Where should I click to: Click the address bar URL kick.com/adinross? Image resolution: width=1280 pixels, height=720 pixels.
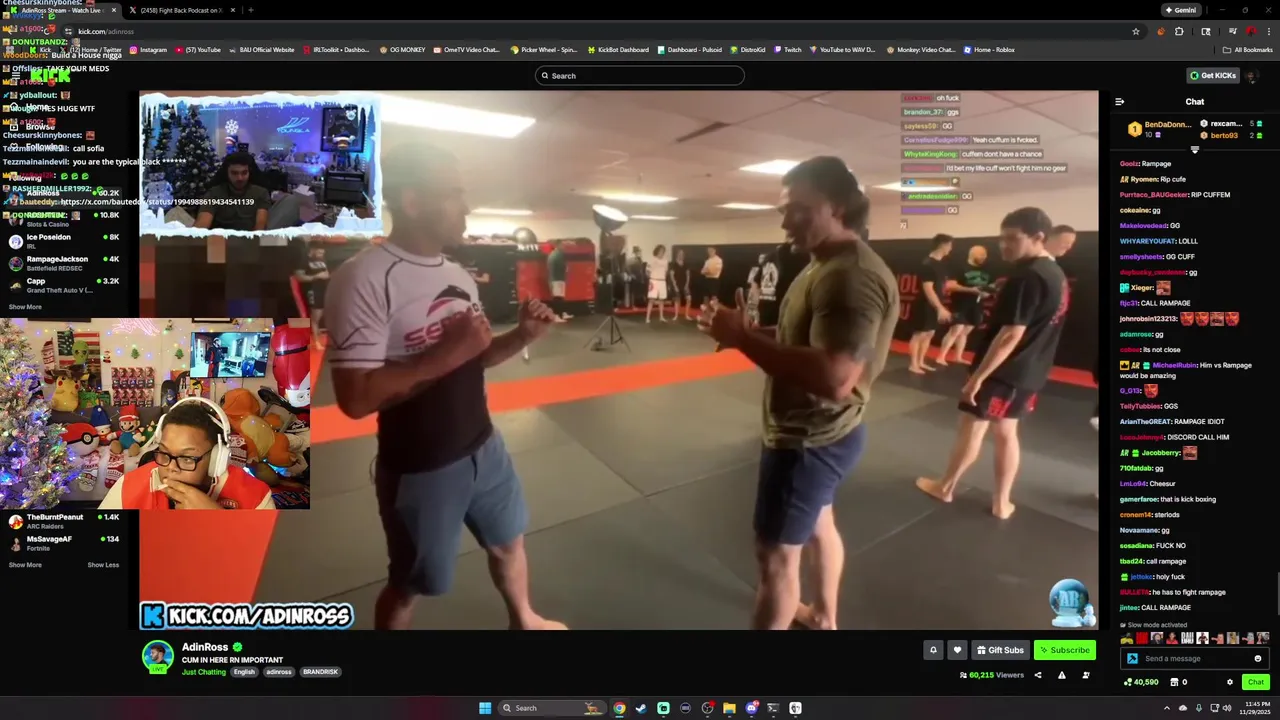106,31
